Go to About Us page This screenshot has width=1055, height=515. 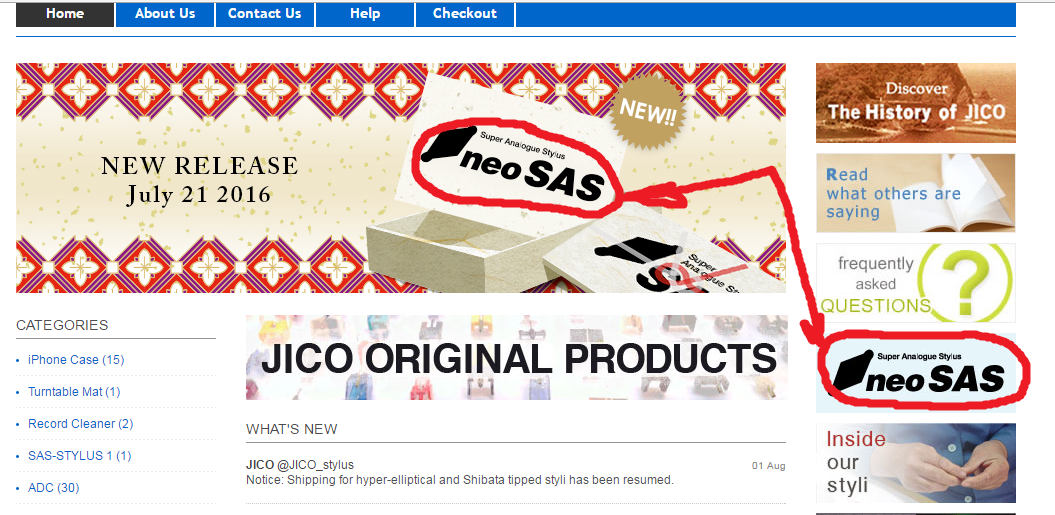tap(165, 14)
